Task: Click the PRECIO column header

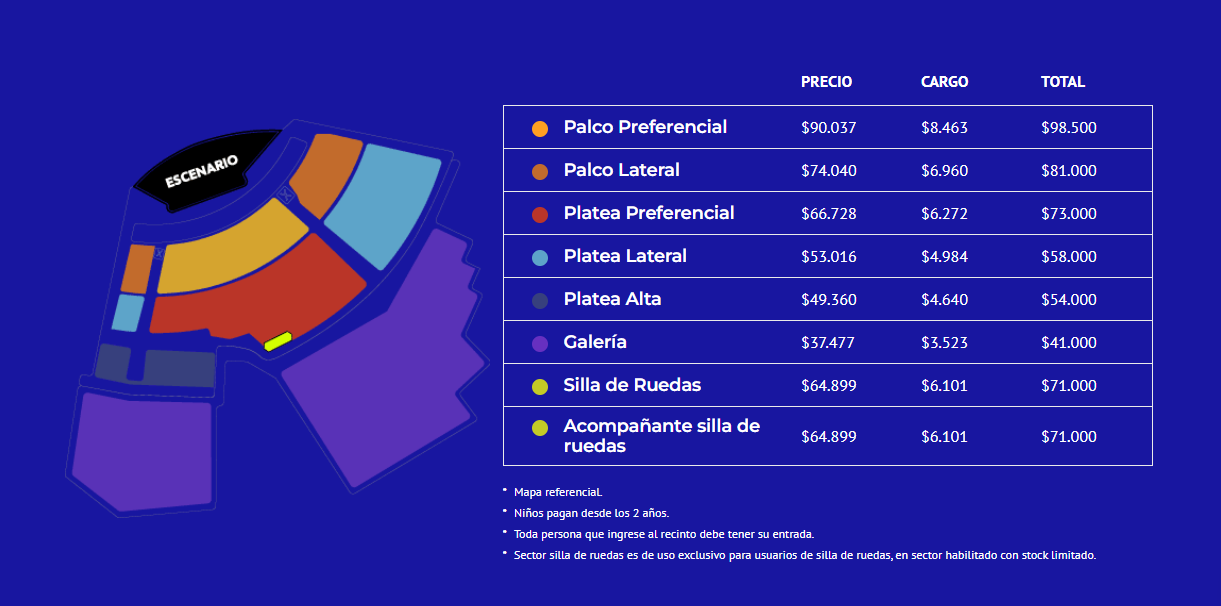Action: [826, 82]
